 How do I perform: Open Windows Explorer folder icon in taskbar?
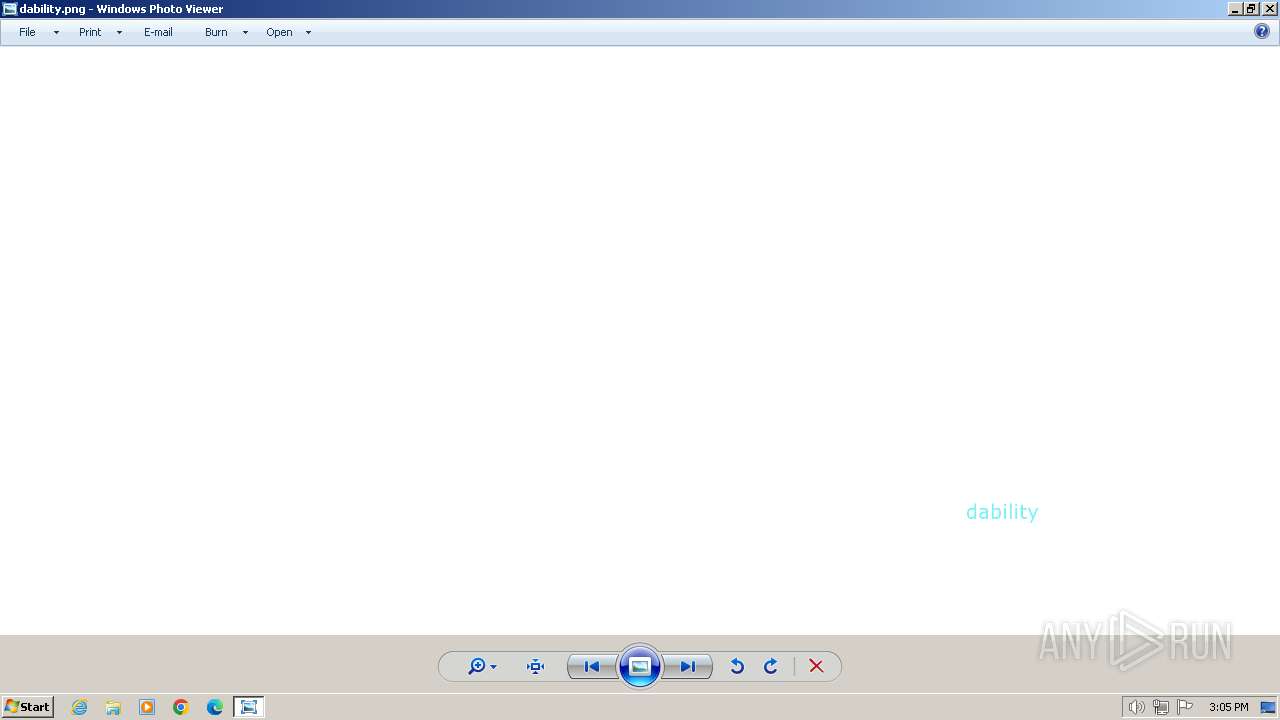point(113,707)
